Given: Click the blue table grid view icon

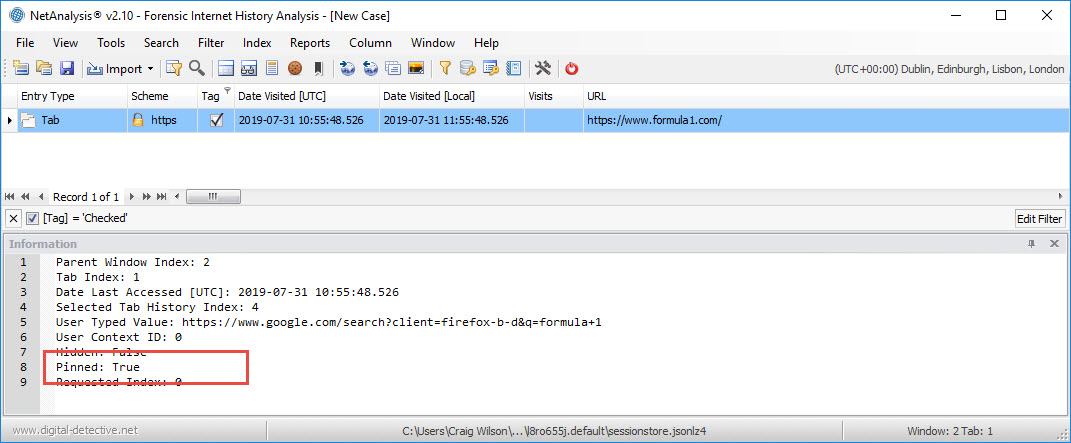Looking at the screenshot, I should [226, 68].
